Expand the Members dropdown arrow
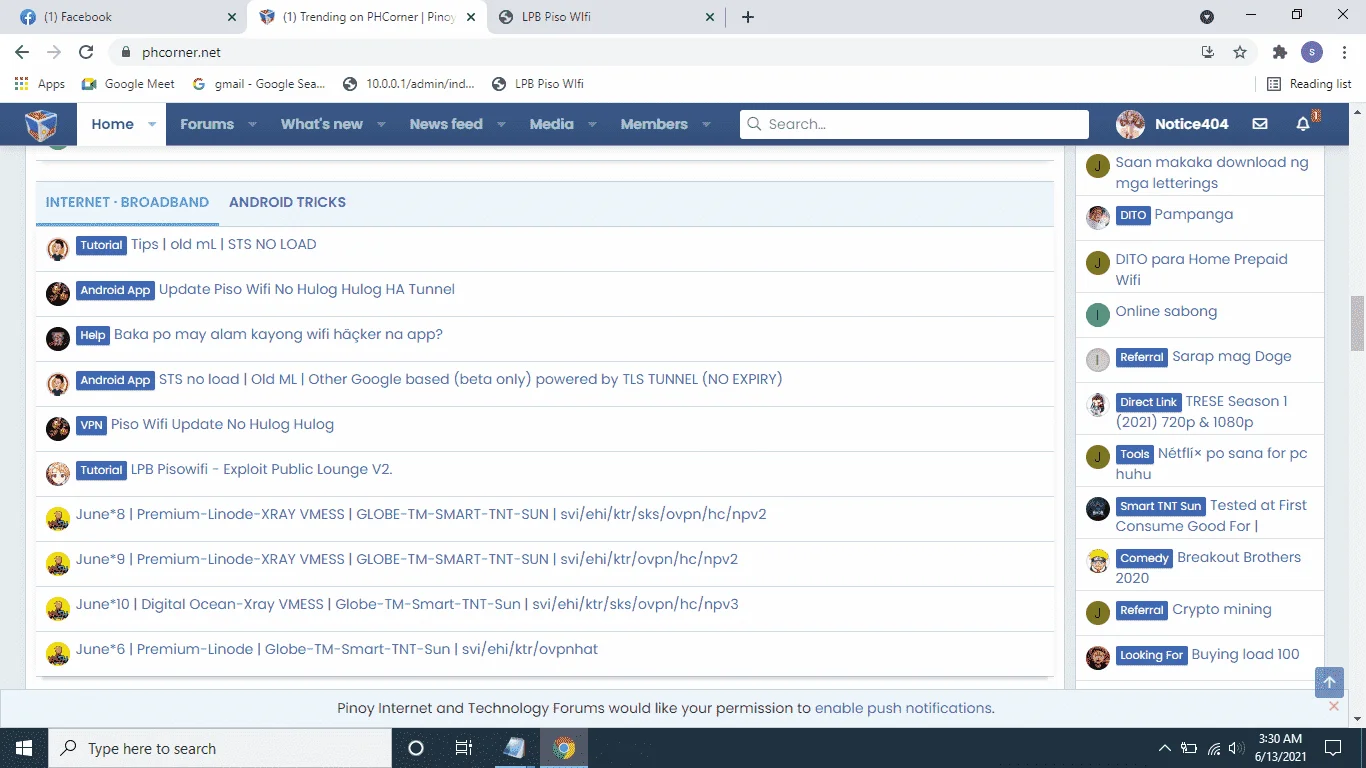This screenshot has height=768, width=1366. [706, 125]
